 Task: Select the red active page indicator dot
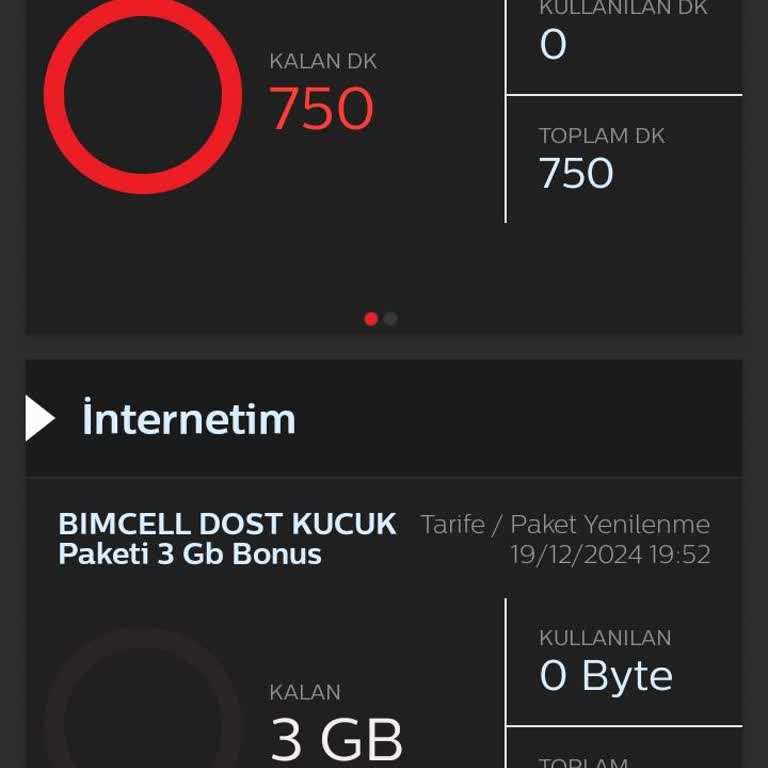pos(371,319)
